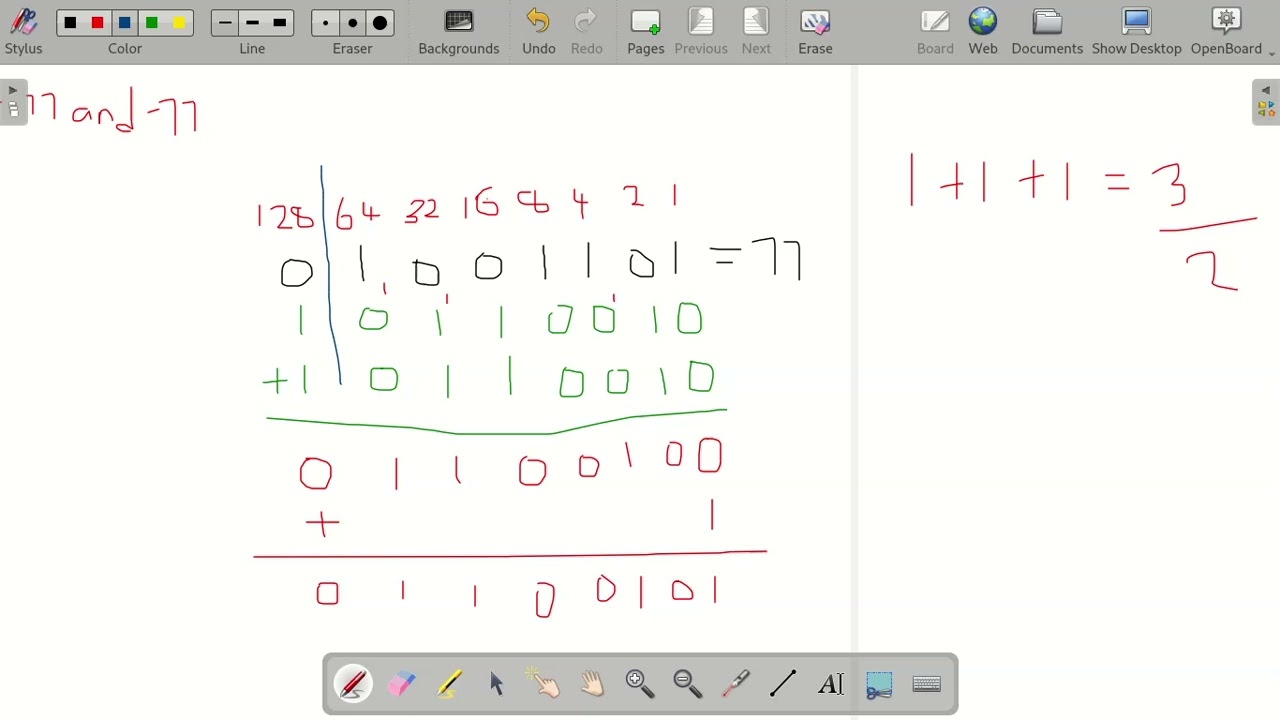Click Show Desktop
Viewport: 1280px width, 720px height.
coord(1136,32)
